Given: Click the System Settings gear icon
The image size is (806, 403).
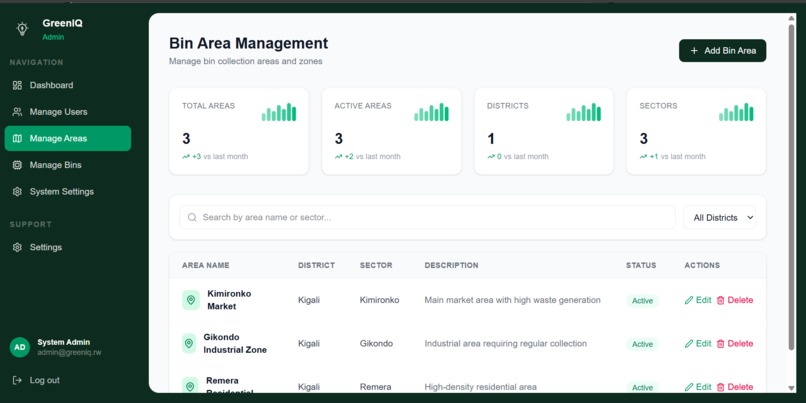Looking at the screenshot, I should pos(17,192).
